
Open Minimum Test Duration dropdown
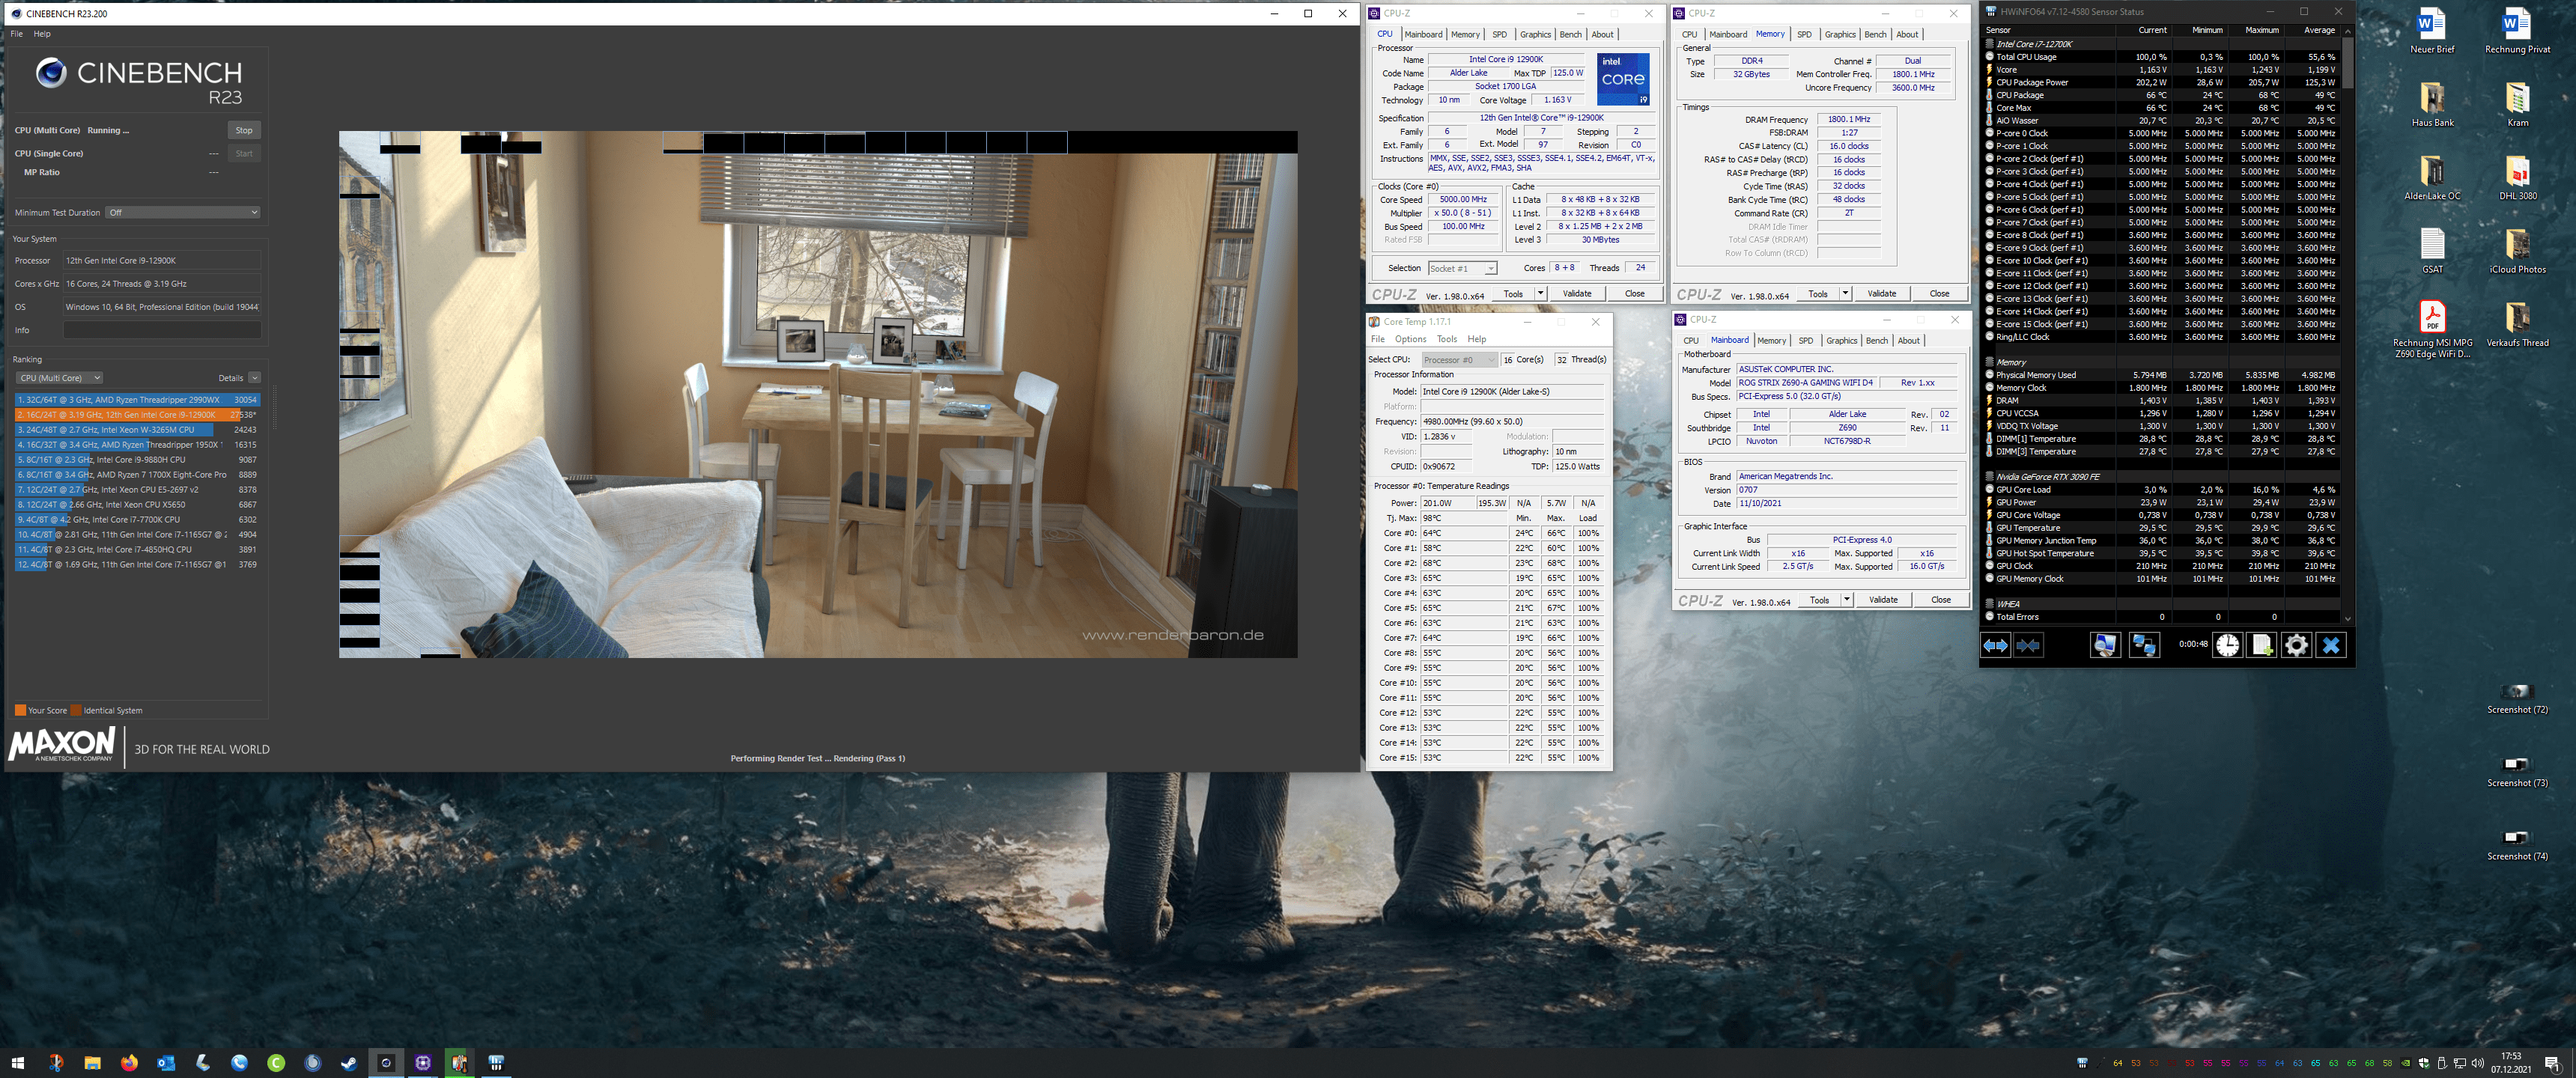click(183, 212)
